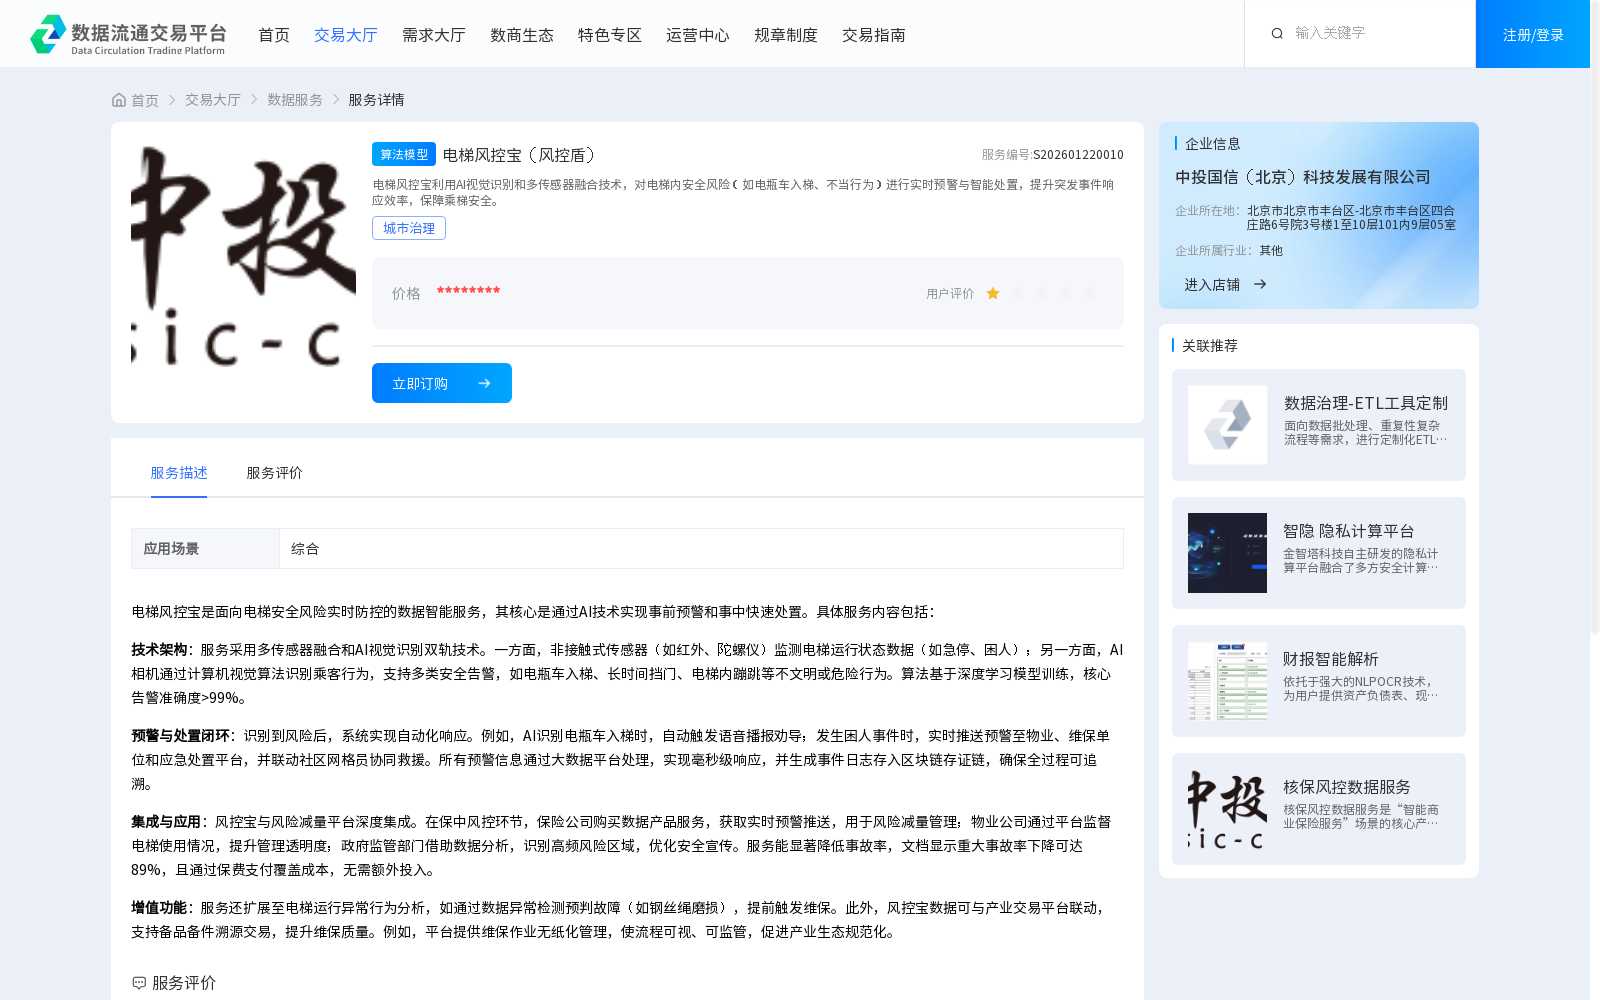Click the fifth rating star
The width and height of the screenshot is (1600, 1000).
tap(1089, 293)
